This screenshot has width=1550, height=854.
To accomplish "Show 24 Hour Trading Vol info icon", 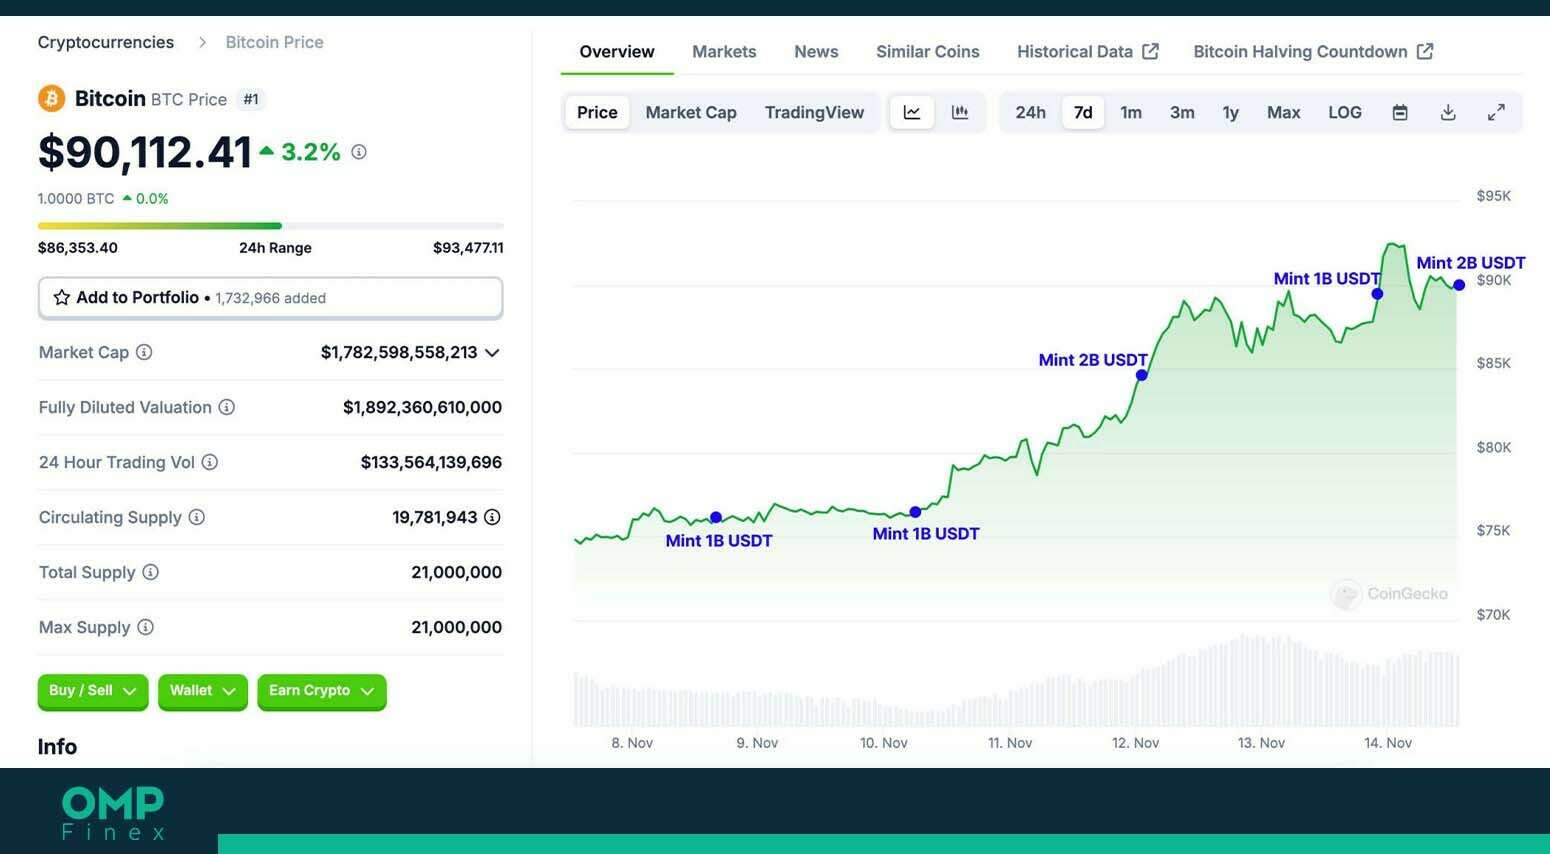I will pos(210,462).
